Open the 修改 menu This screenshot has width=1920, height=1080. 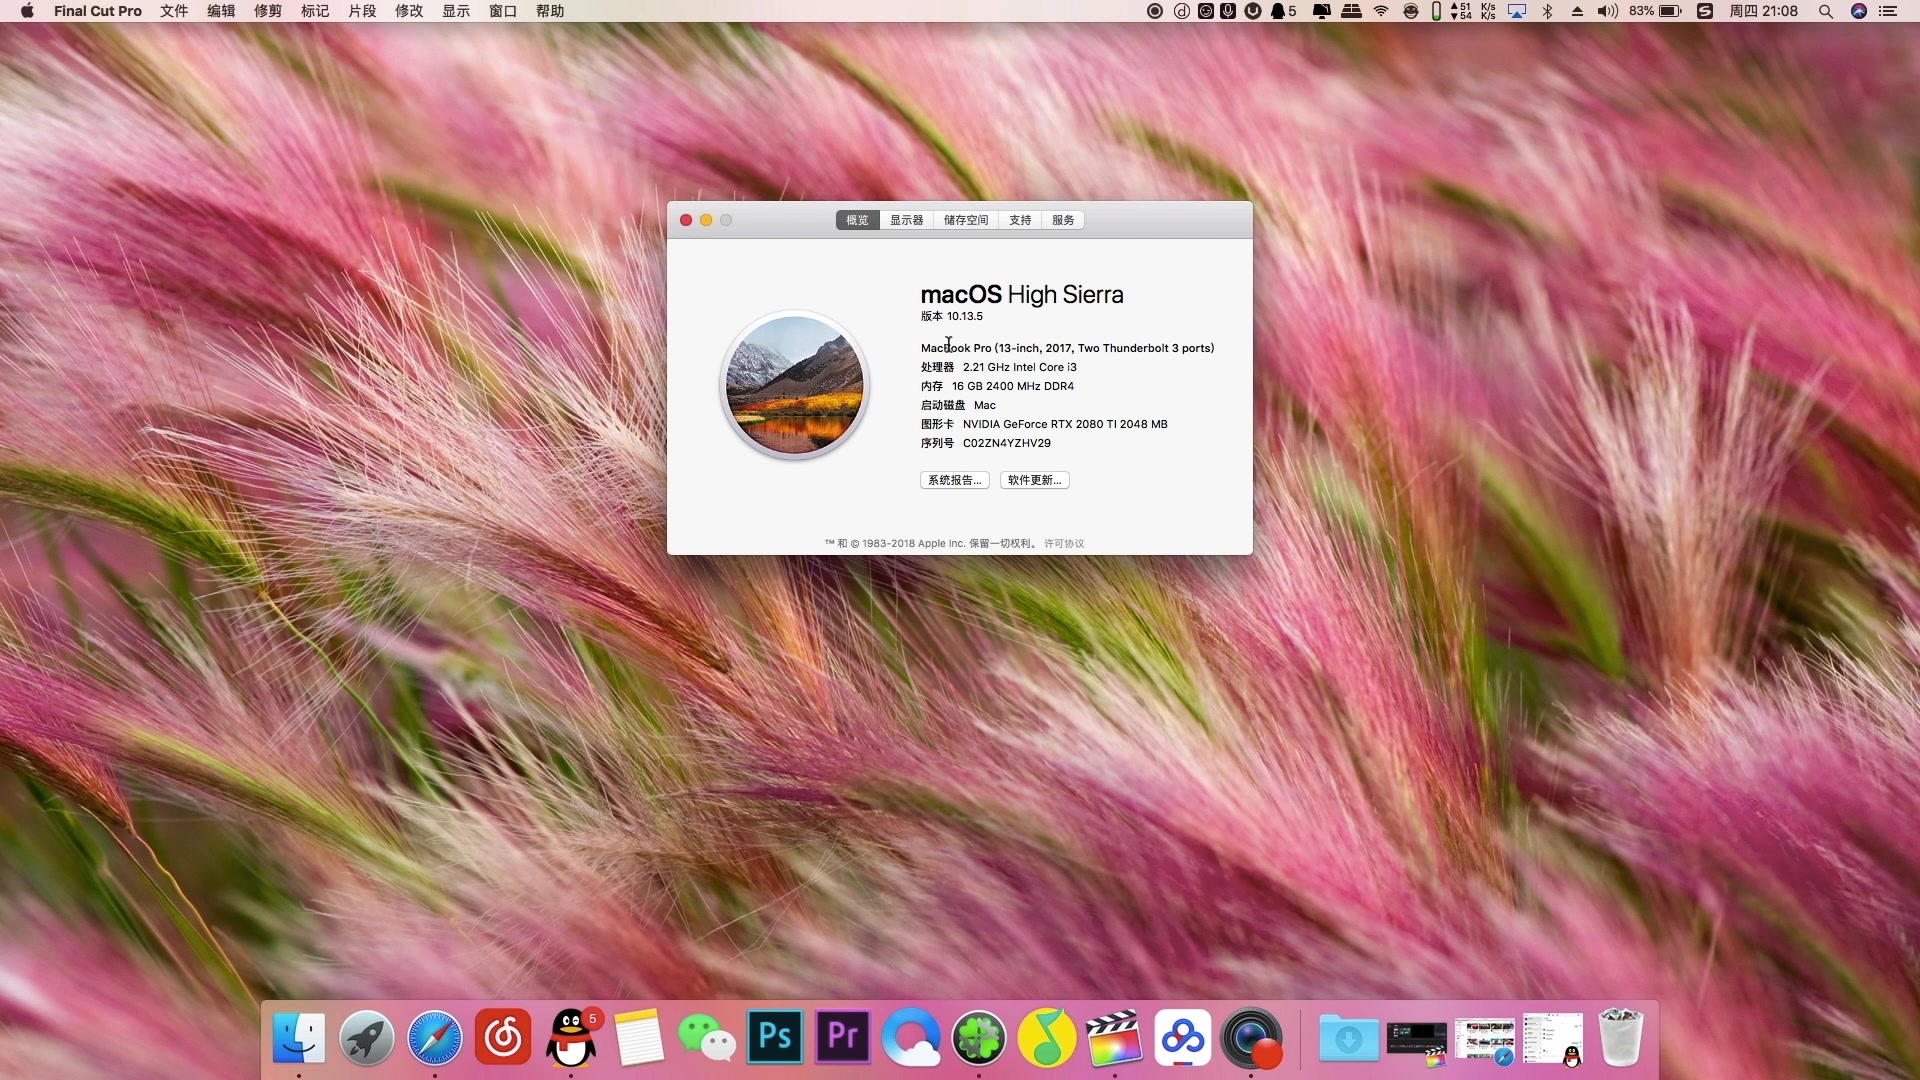[x=409, y=11]
